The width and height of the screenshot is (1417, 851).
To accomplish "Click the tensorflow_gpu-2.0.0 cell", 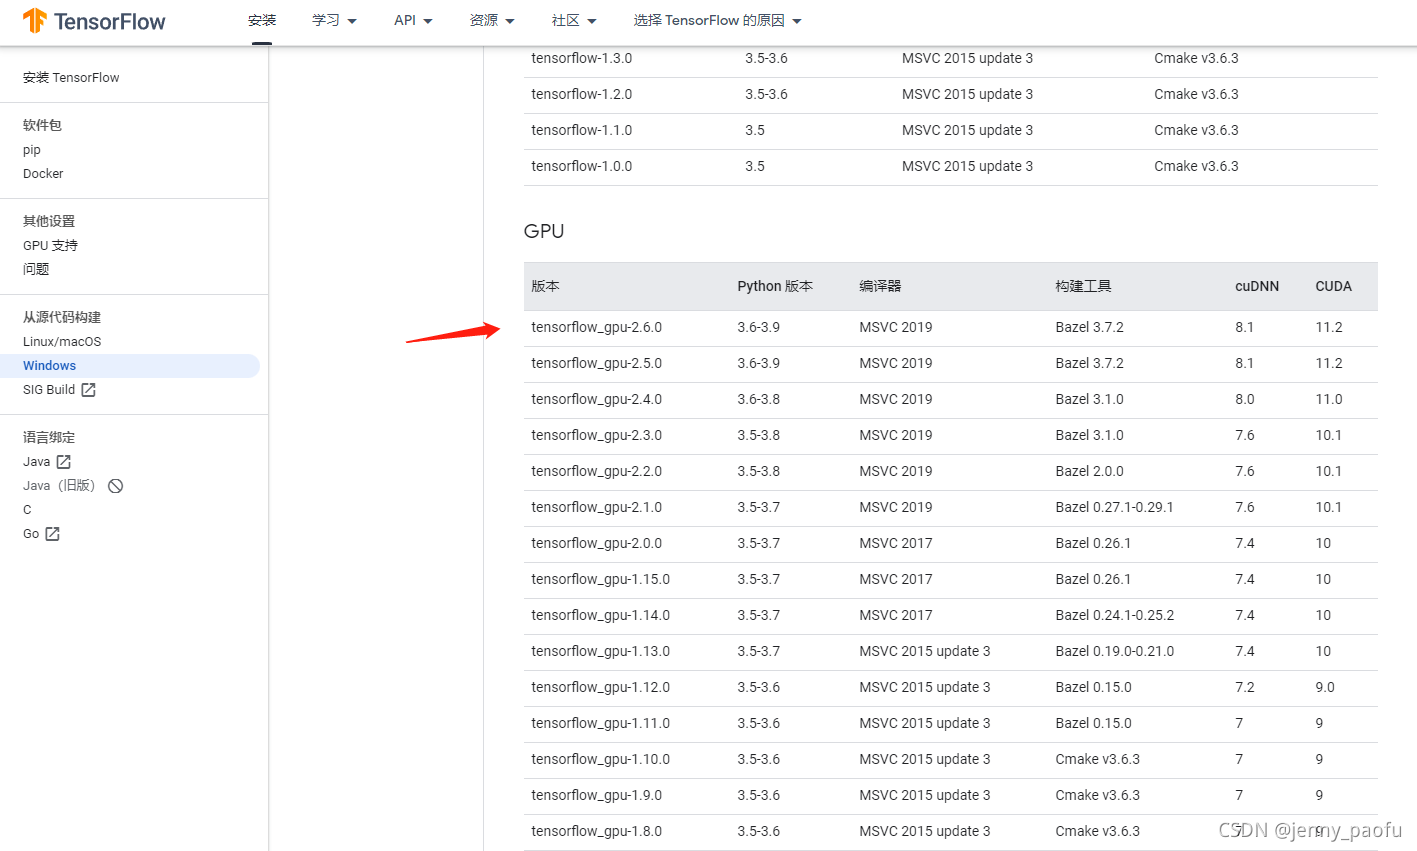I will (597, 543).
